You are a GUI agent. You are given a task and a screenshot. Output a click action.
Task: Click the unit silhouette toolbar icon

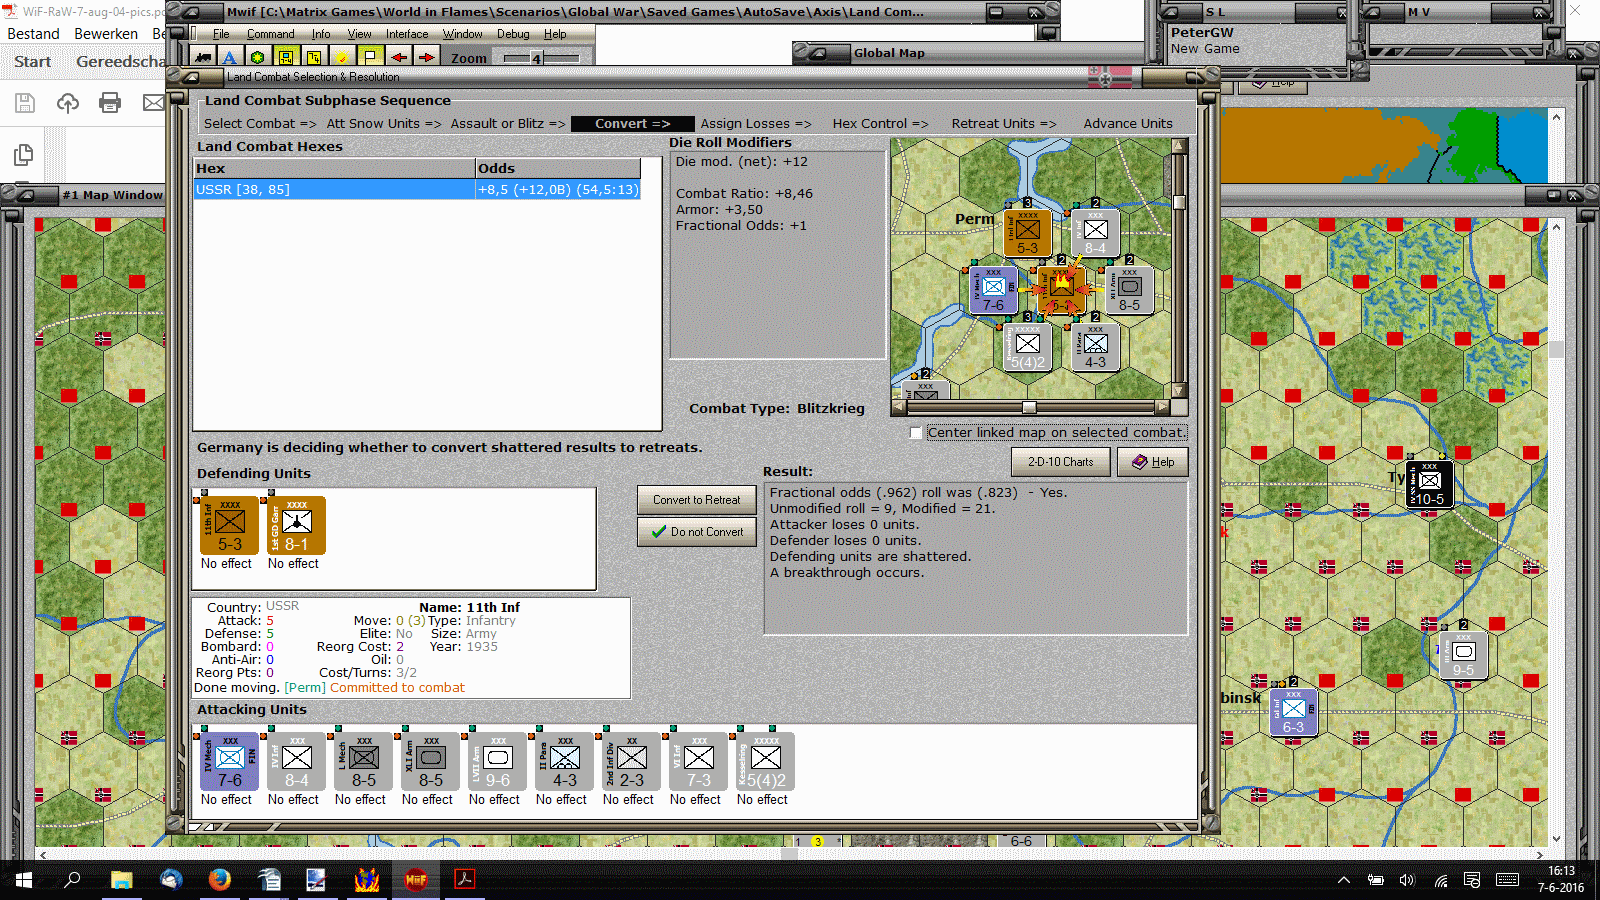point(203,57)
